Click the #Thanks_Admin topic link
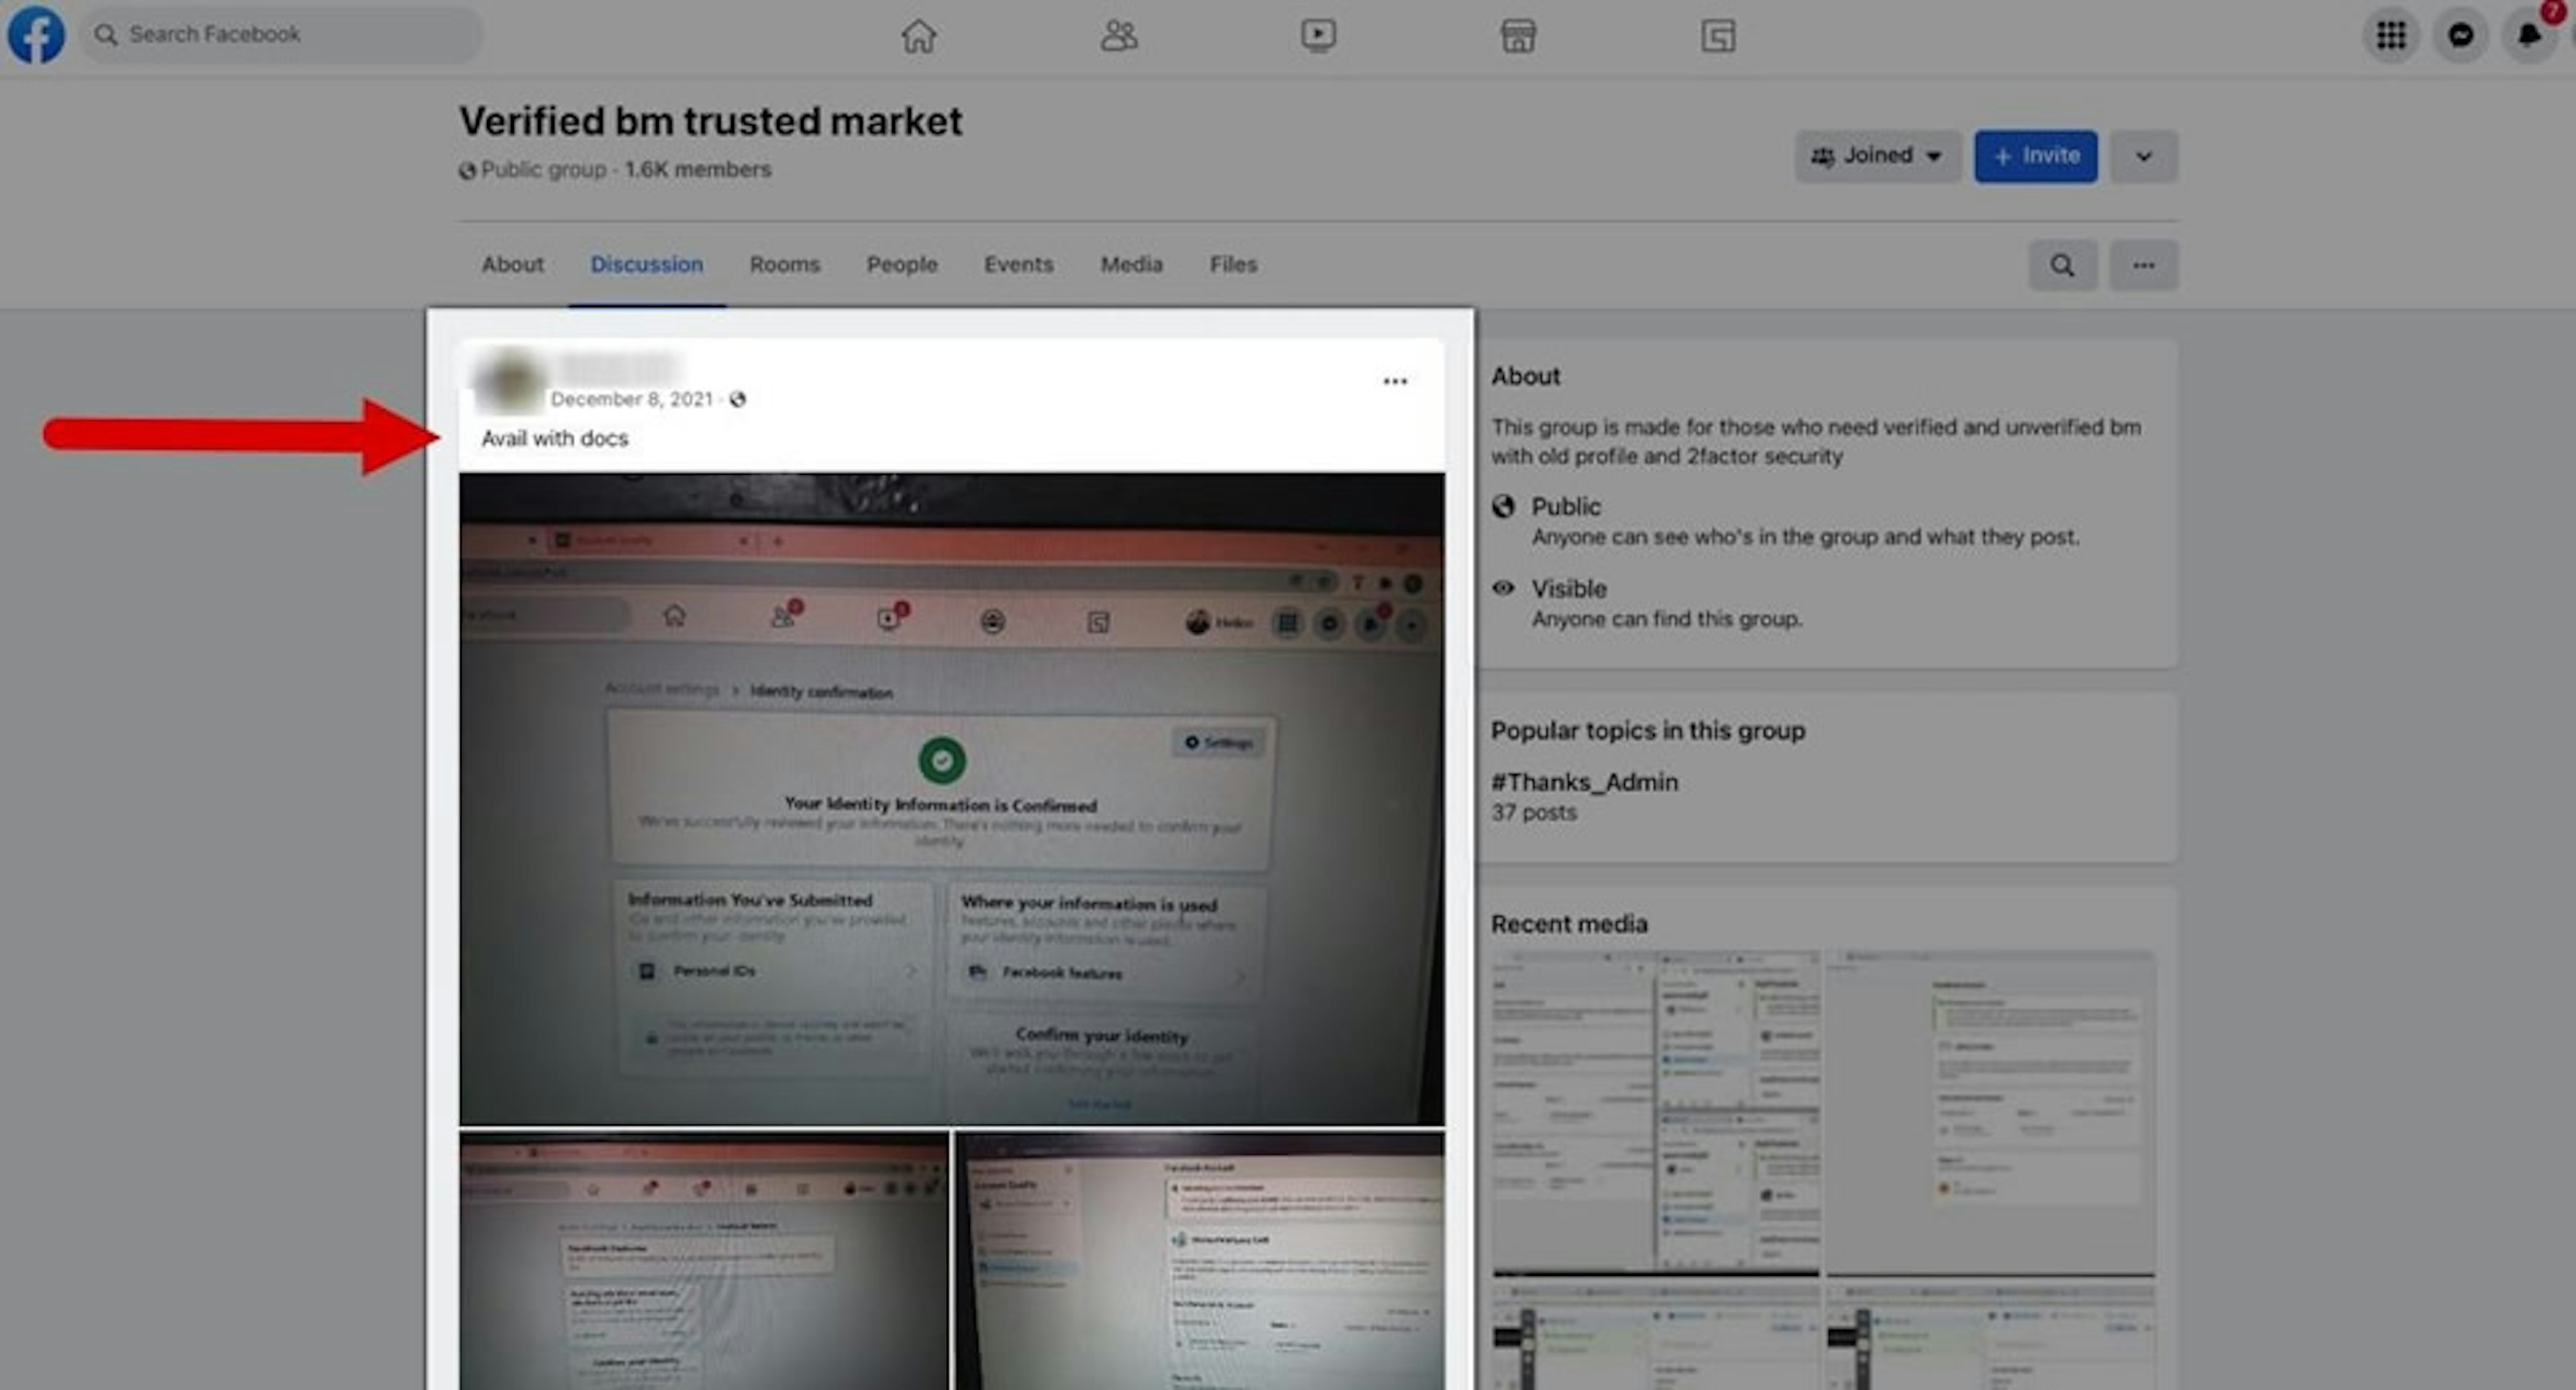The image size is (2576, 1390). click(1584, 782)
